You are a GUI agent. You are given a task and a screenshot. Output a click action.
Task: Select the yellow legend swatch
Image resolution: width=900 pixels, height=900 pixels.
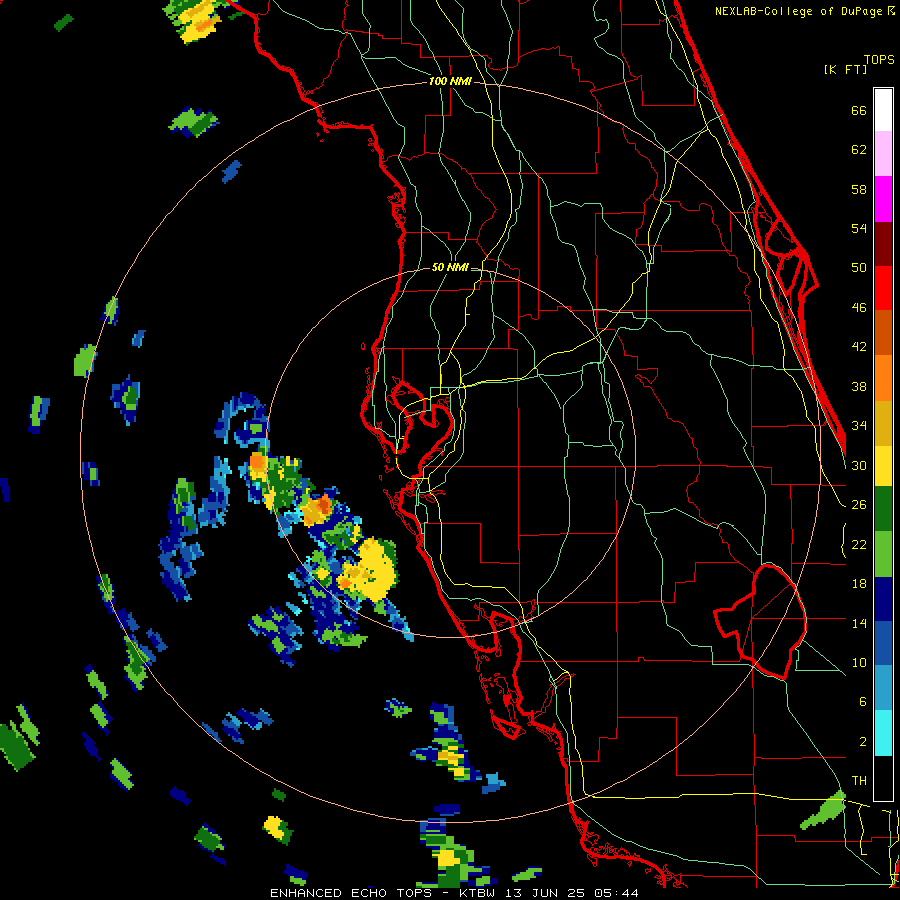[x=883, y=465]
